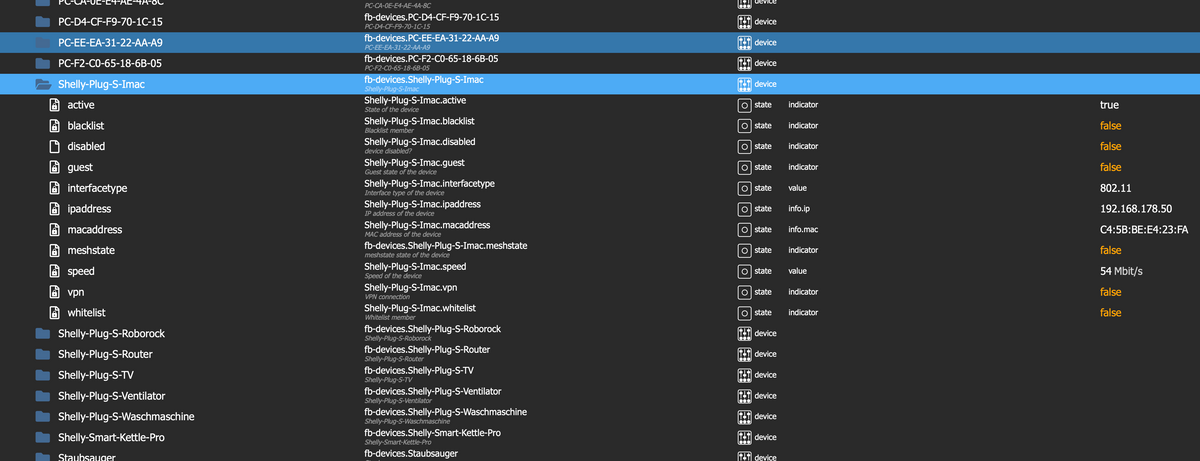Screen dimensions: 1200x461
Task: Click device type icon in Shelly-Plug-S-Ventilator row
Action: coord(743,396)
